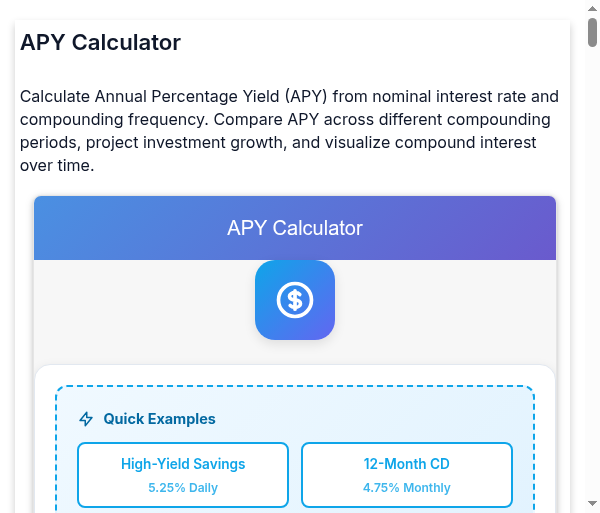Click the vertical scrollbar thumb
The width and height of the screenshot is (600, 513).
[592, 32]
